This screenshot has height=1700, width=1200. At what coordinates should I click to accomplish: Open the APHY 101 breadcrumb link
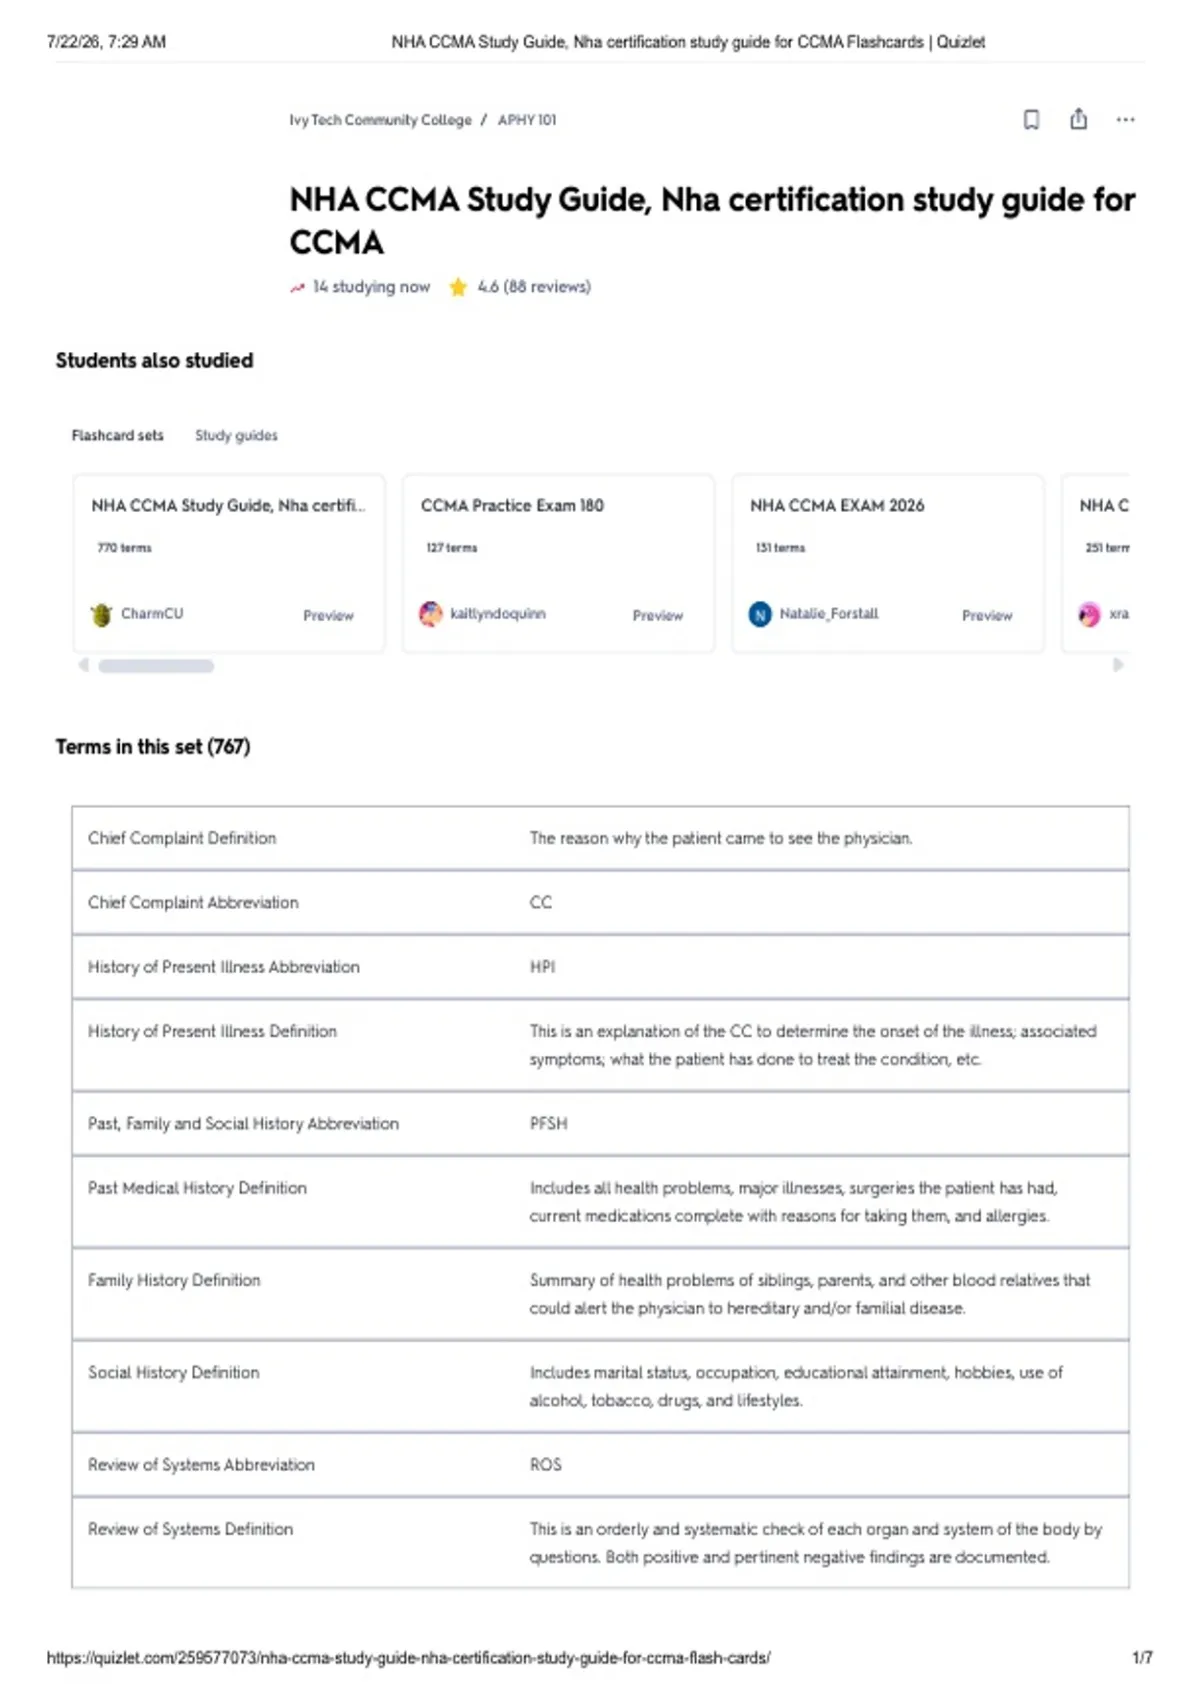[527, 120]
